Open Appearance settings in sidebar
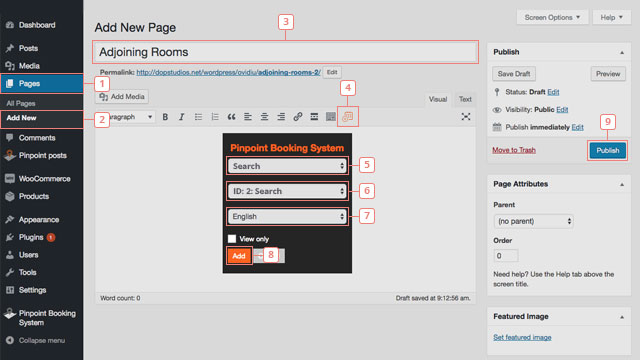Image resolution: width=640 pixels, height=360 pixels. coord(39,220)
